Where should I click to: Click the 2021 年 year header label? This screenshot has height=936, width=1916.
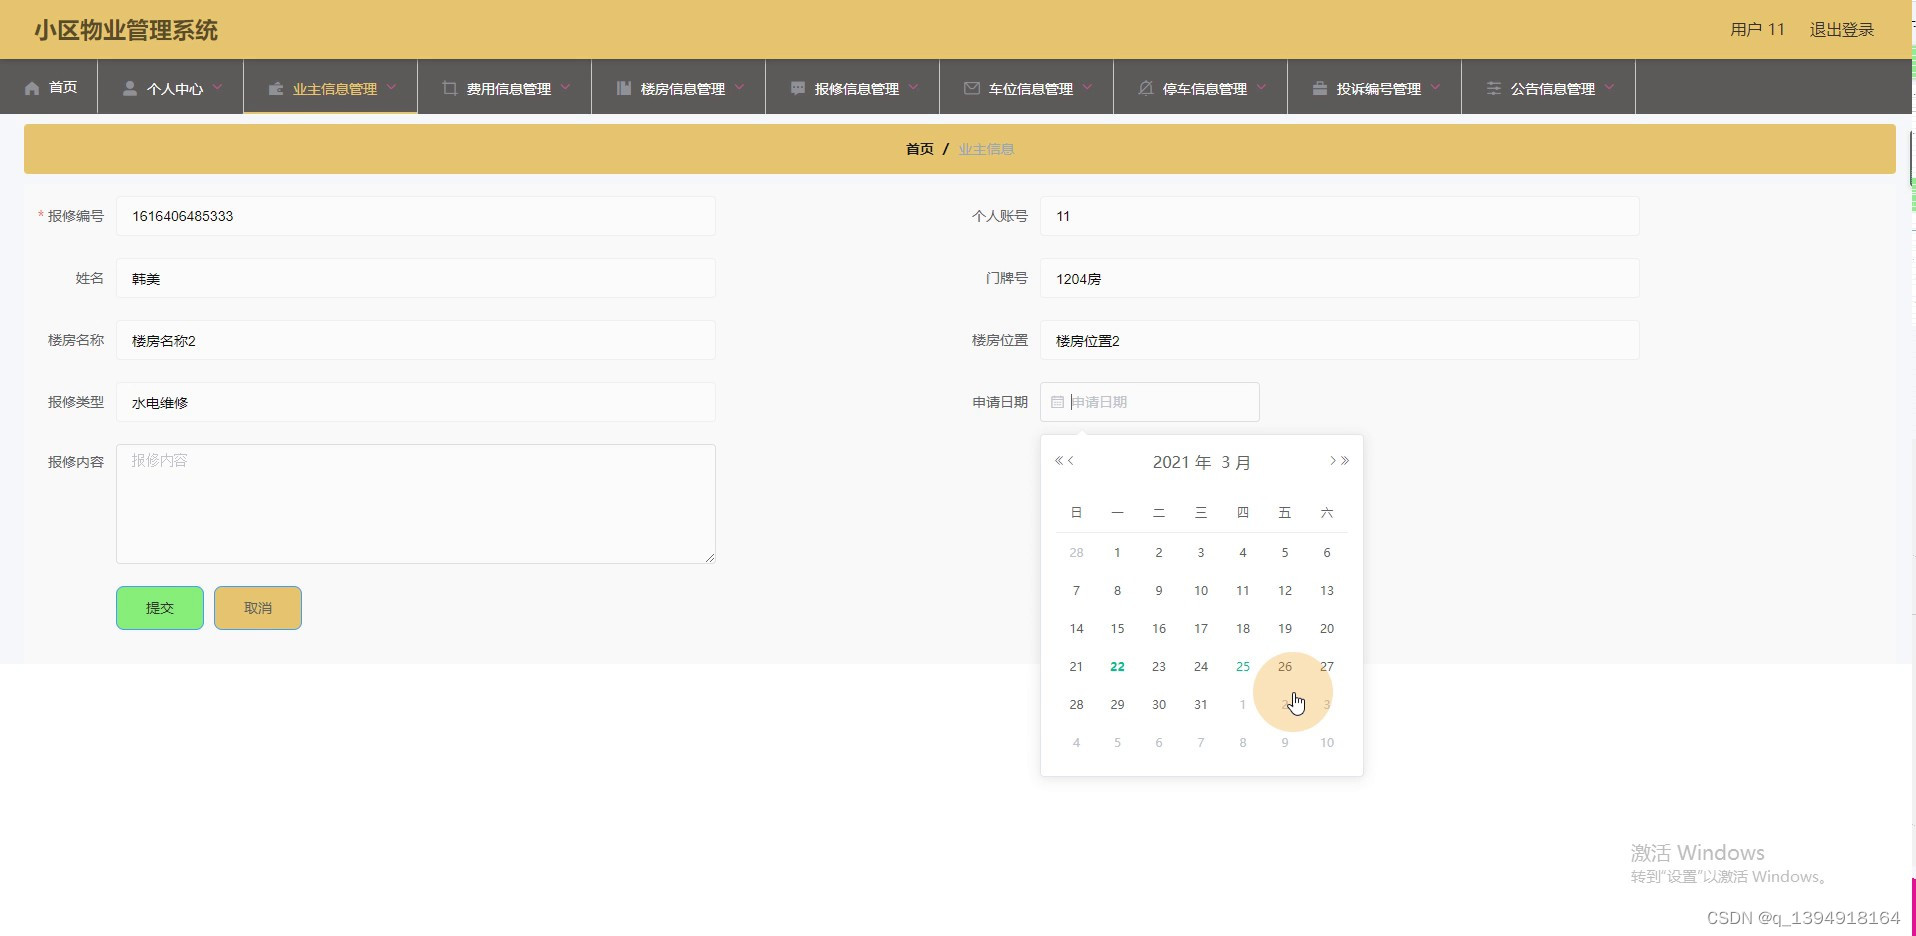tap(1182, 462)
